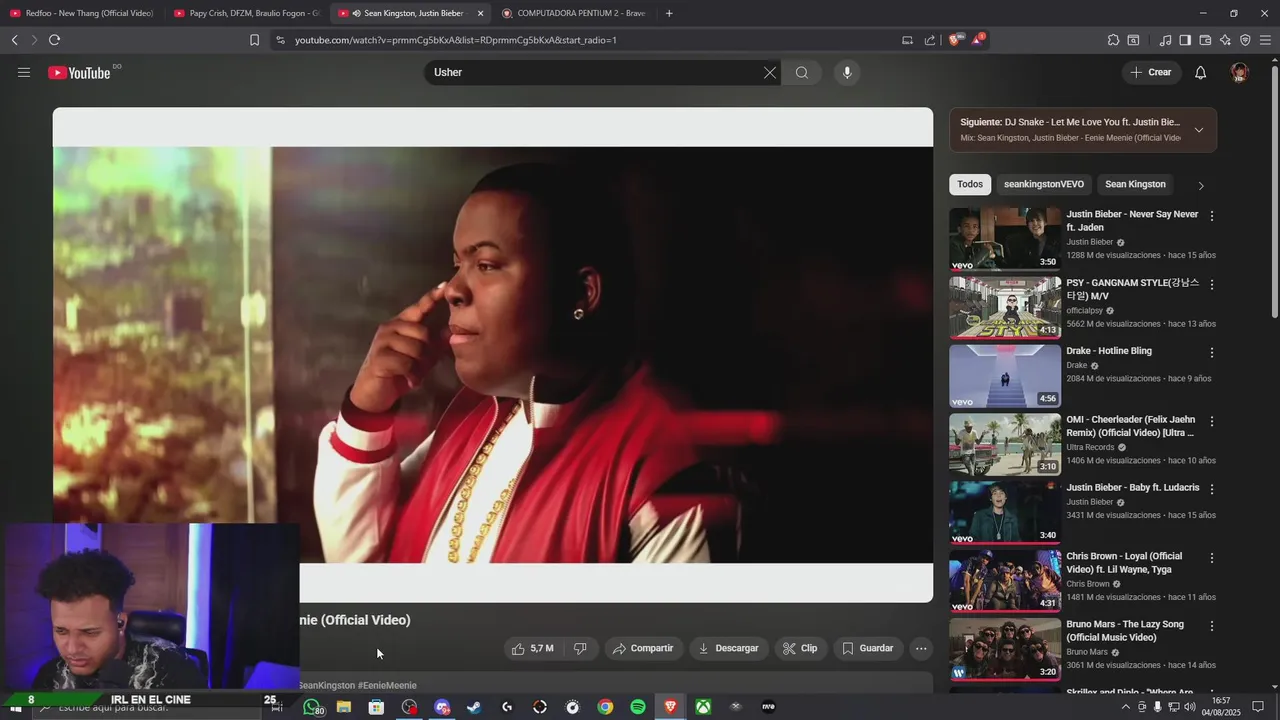Switch to COMPUTADORA PENTIUM 2 tab

tap(574, 13)
